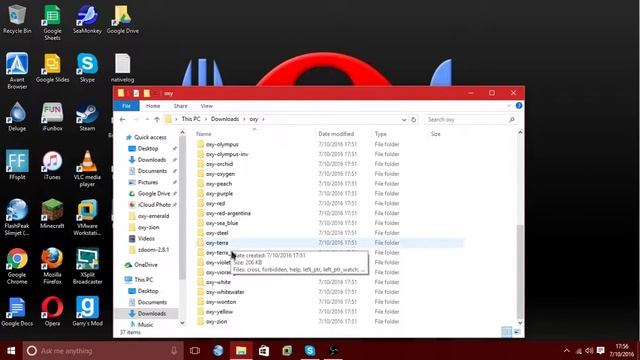This screenshot has width=640, height=360.
Task: Sort by the Size column header
Action: (x=436, y=134)
